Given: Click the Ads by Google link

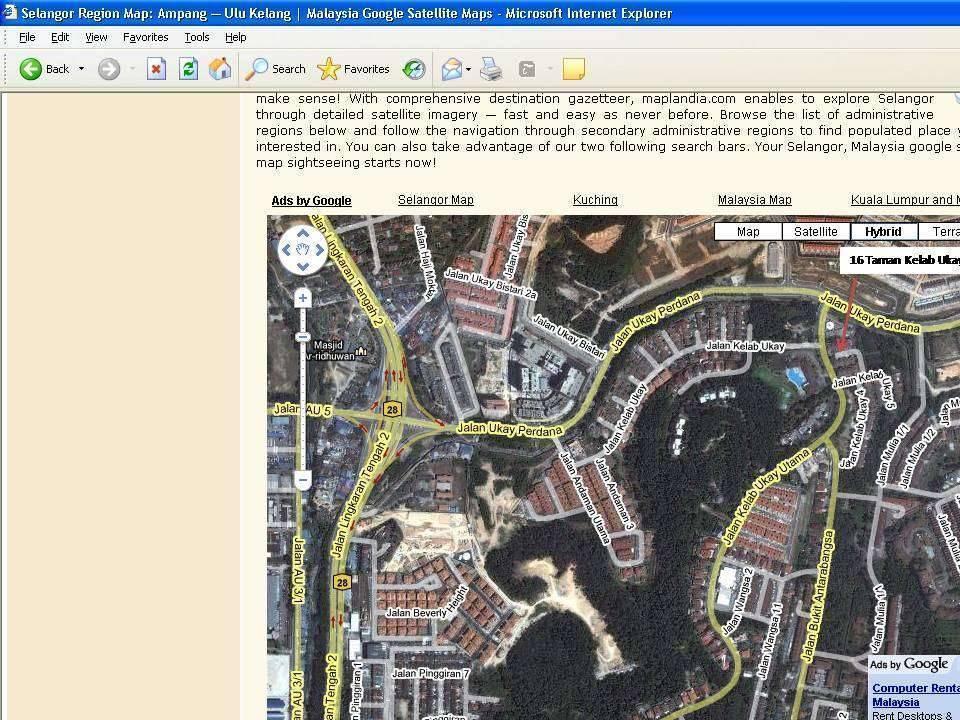Looking at the screenshot, I should [312, 201].
